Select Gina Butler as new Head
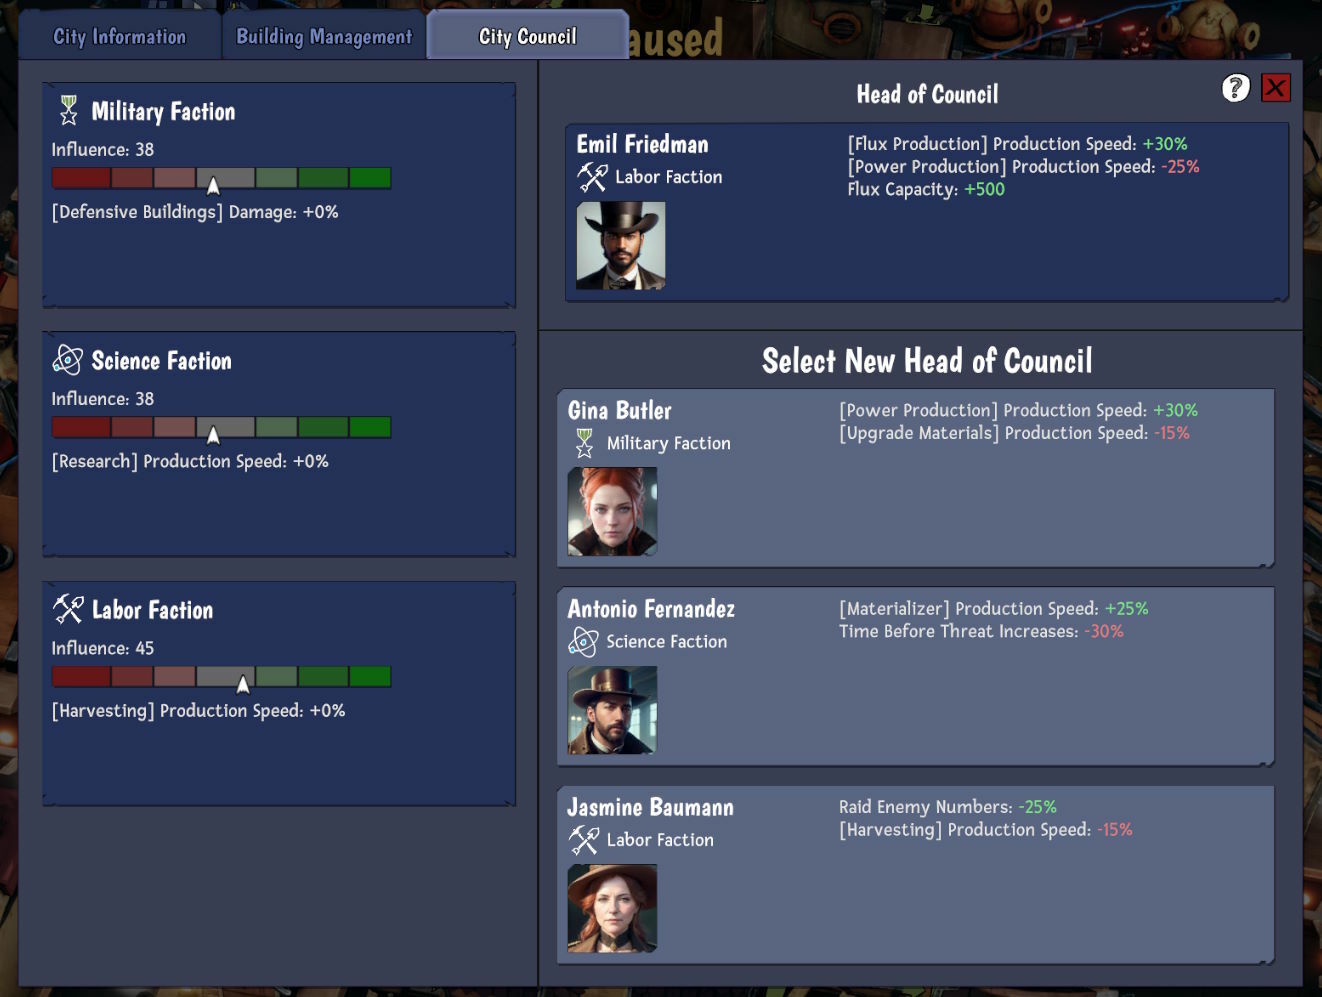The height and width of the screenshot is (997, 1322). [916, 478]
